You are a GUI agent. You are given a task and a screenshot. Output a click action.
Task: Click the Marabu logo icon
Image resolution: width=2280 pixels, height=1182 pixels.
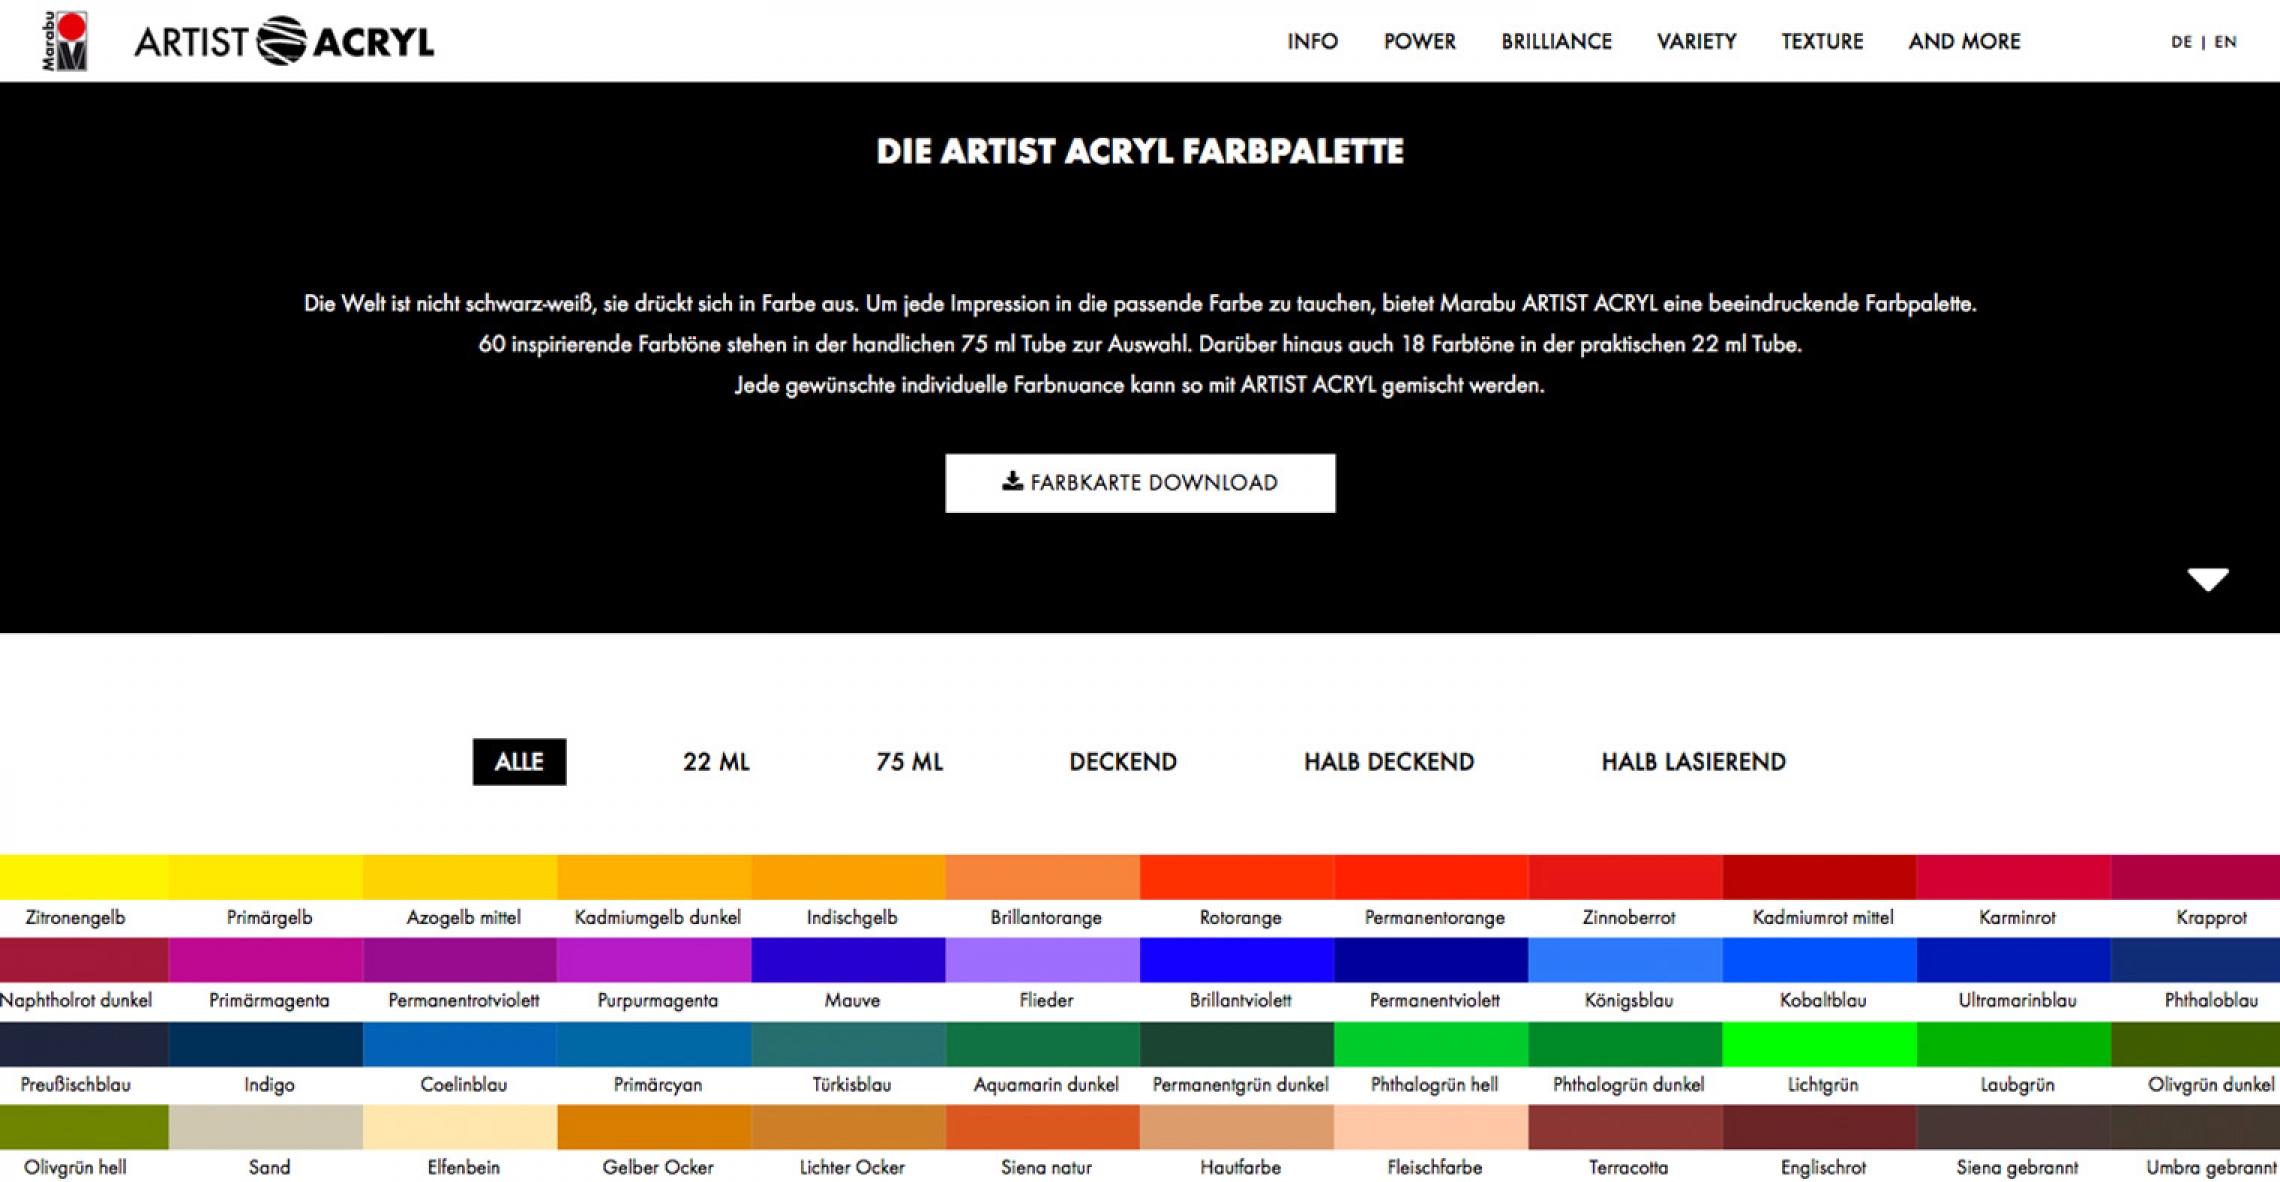pyautogui.click(x=65, y=41)
